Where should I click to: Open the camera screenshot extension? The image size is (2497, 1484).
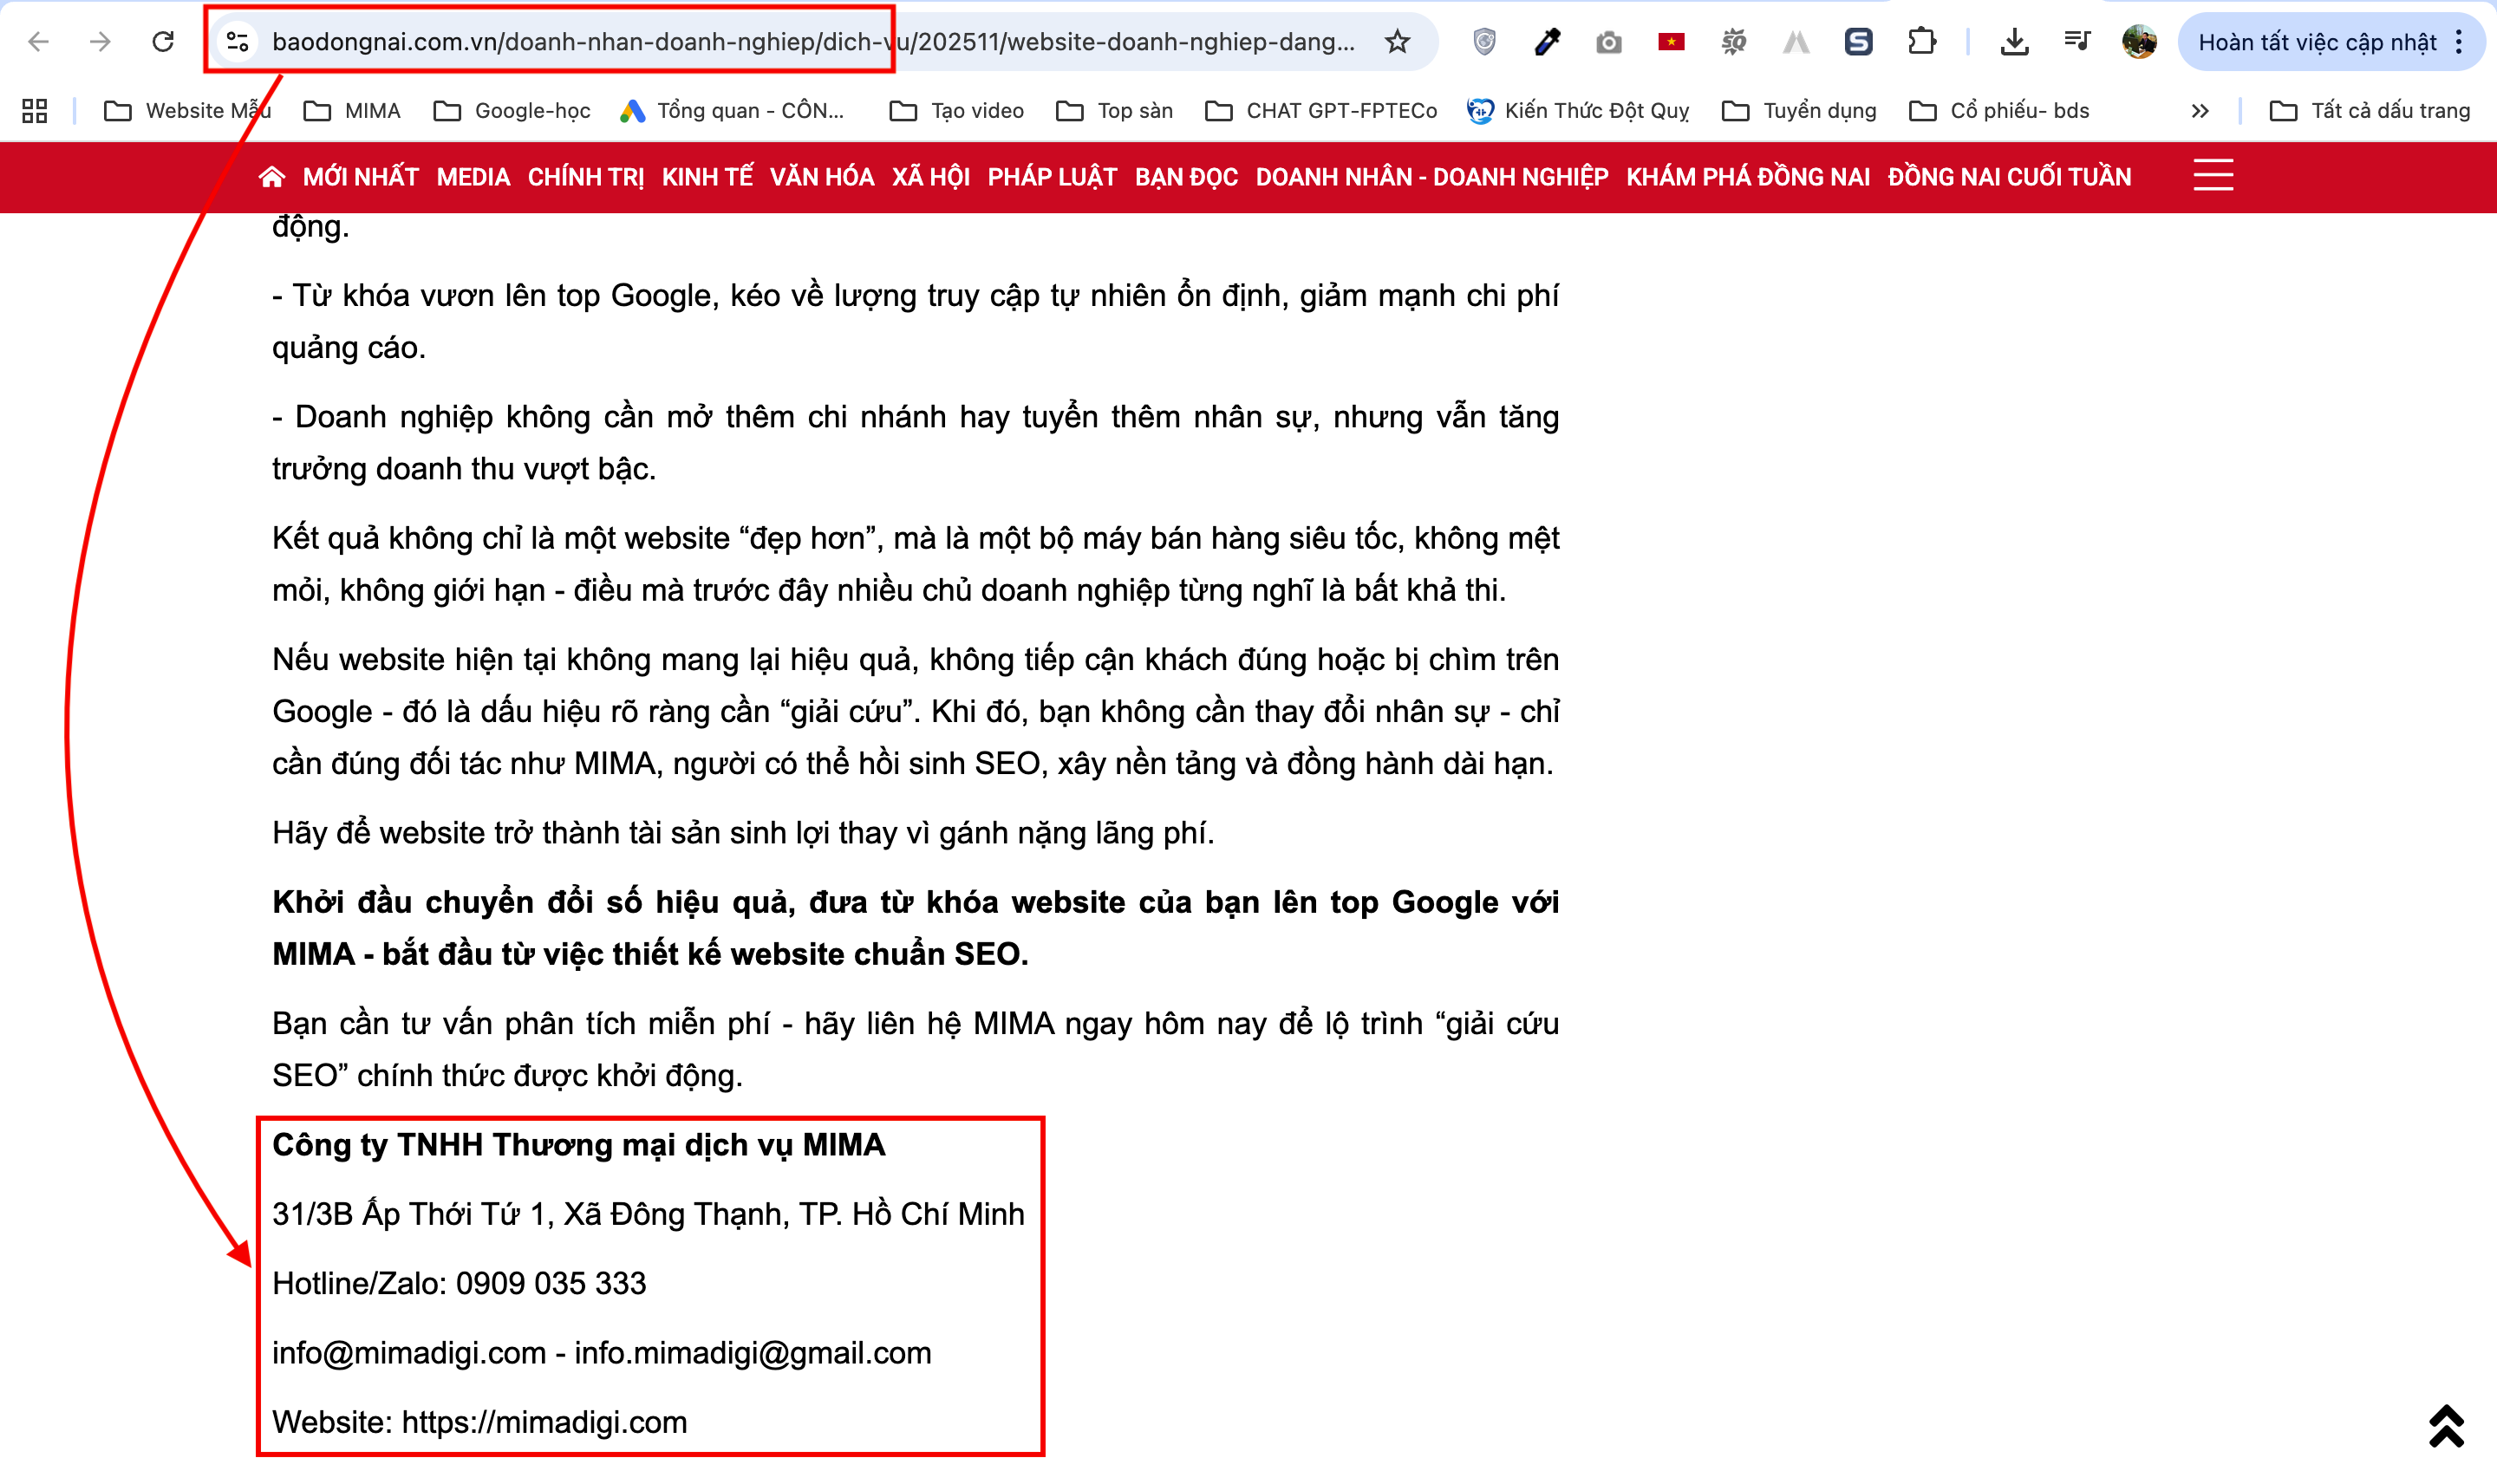click(x=1608, y=42)
